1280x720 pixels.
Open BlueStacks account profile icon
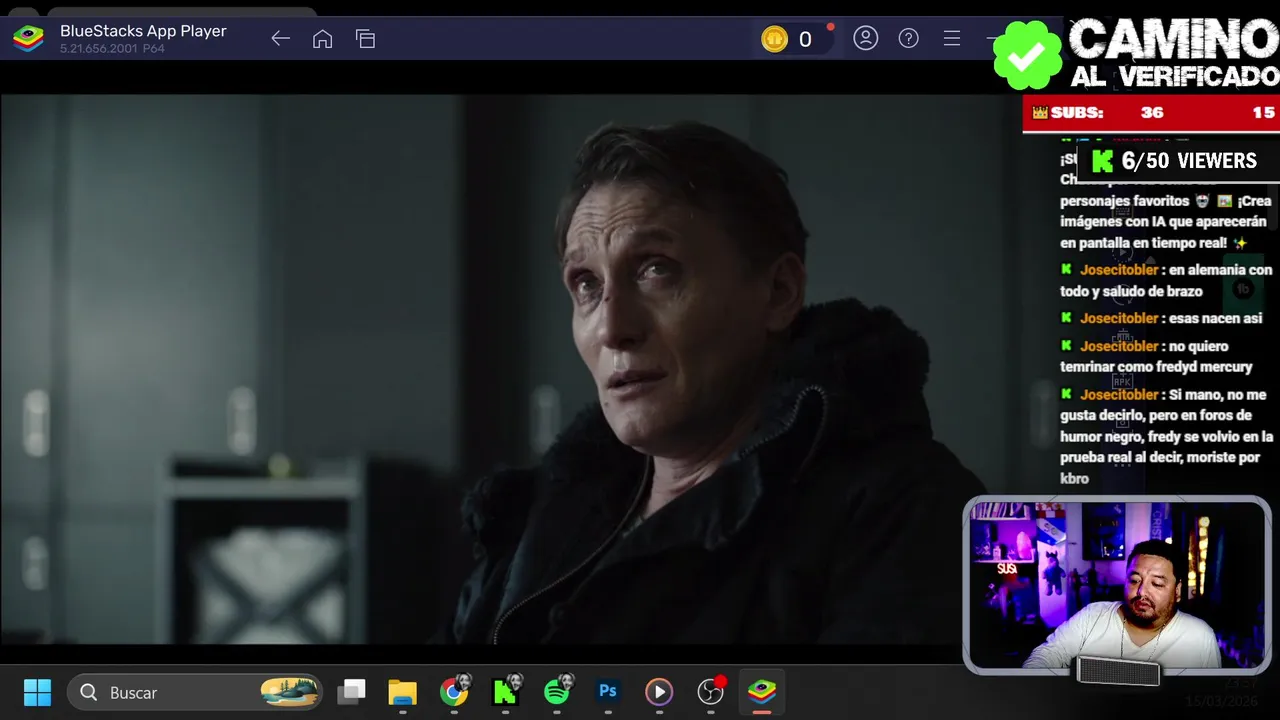pyautogui.click(x=865, y=38)
